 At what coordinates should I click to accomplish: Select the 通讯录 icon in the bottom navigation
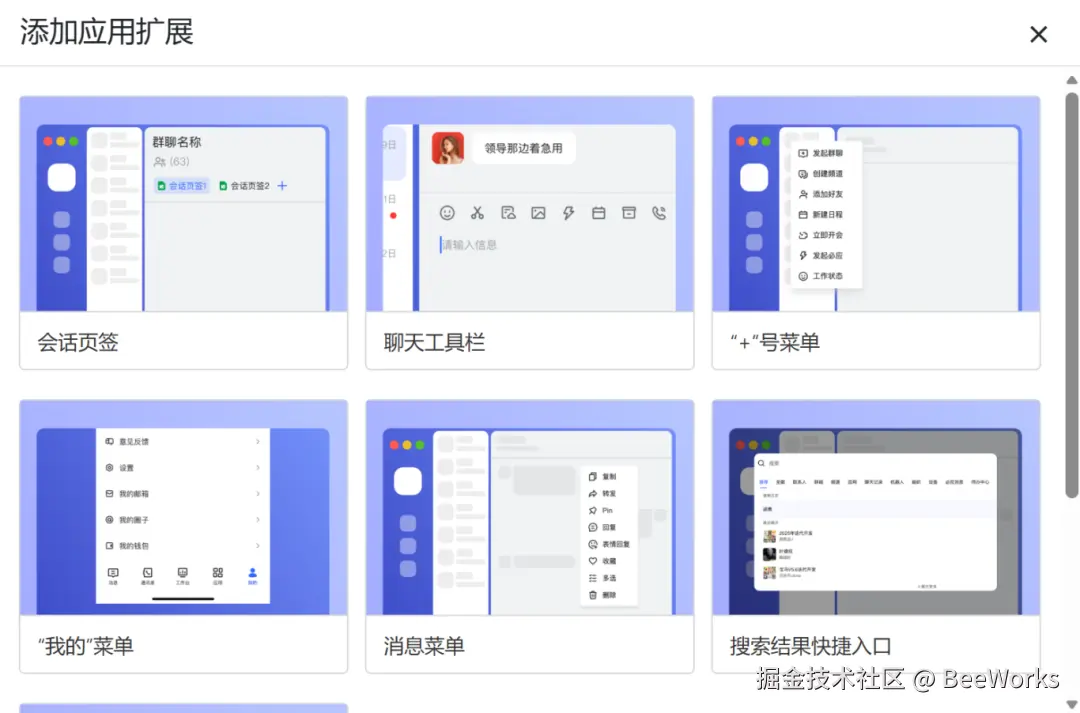[147, 574]
